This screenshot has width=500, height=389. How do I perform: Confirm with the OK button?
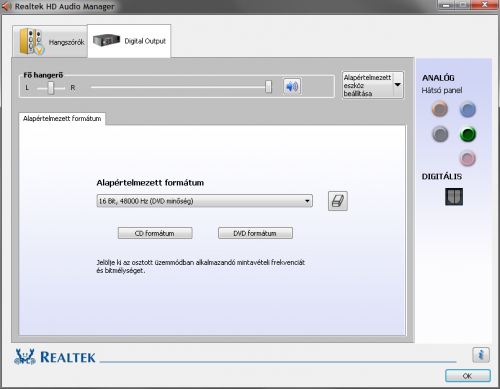(x=468, y=376)
